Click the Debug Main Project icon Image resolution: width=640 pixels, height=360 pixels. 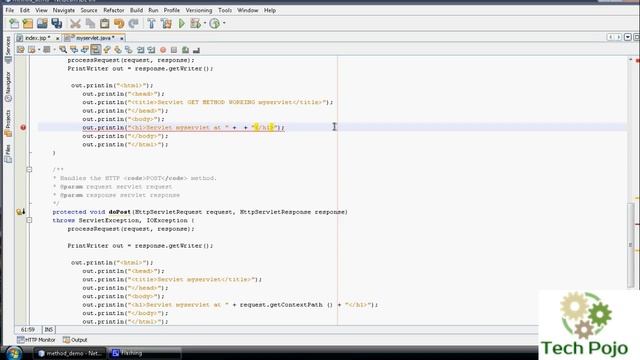coord(196,23)
